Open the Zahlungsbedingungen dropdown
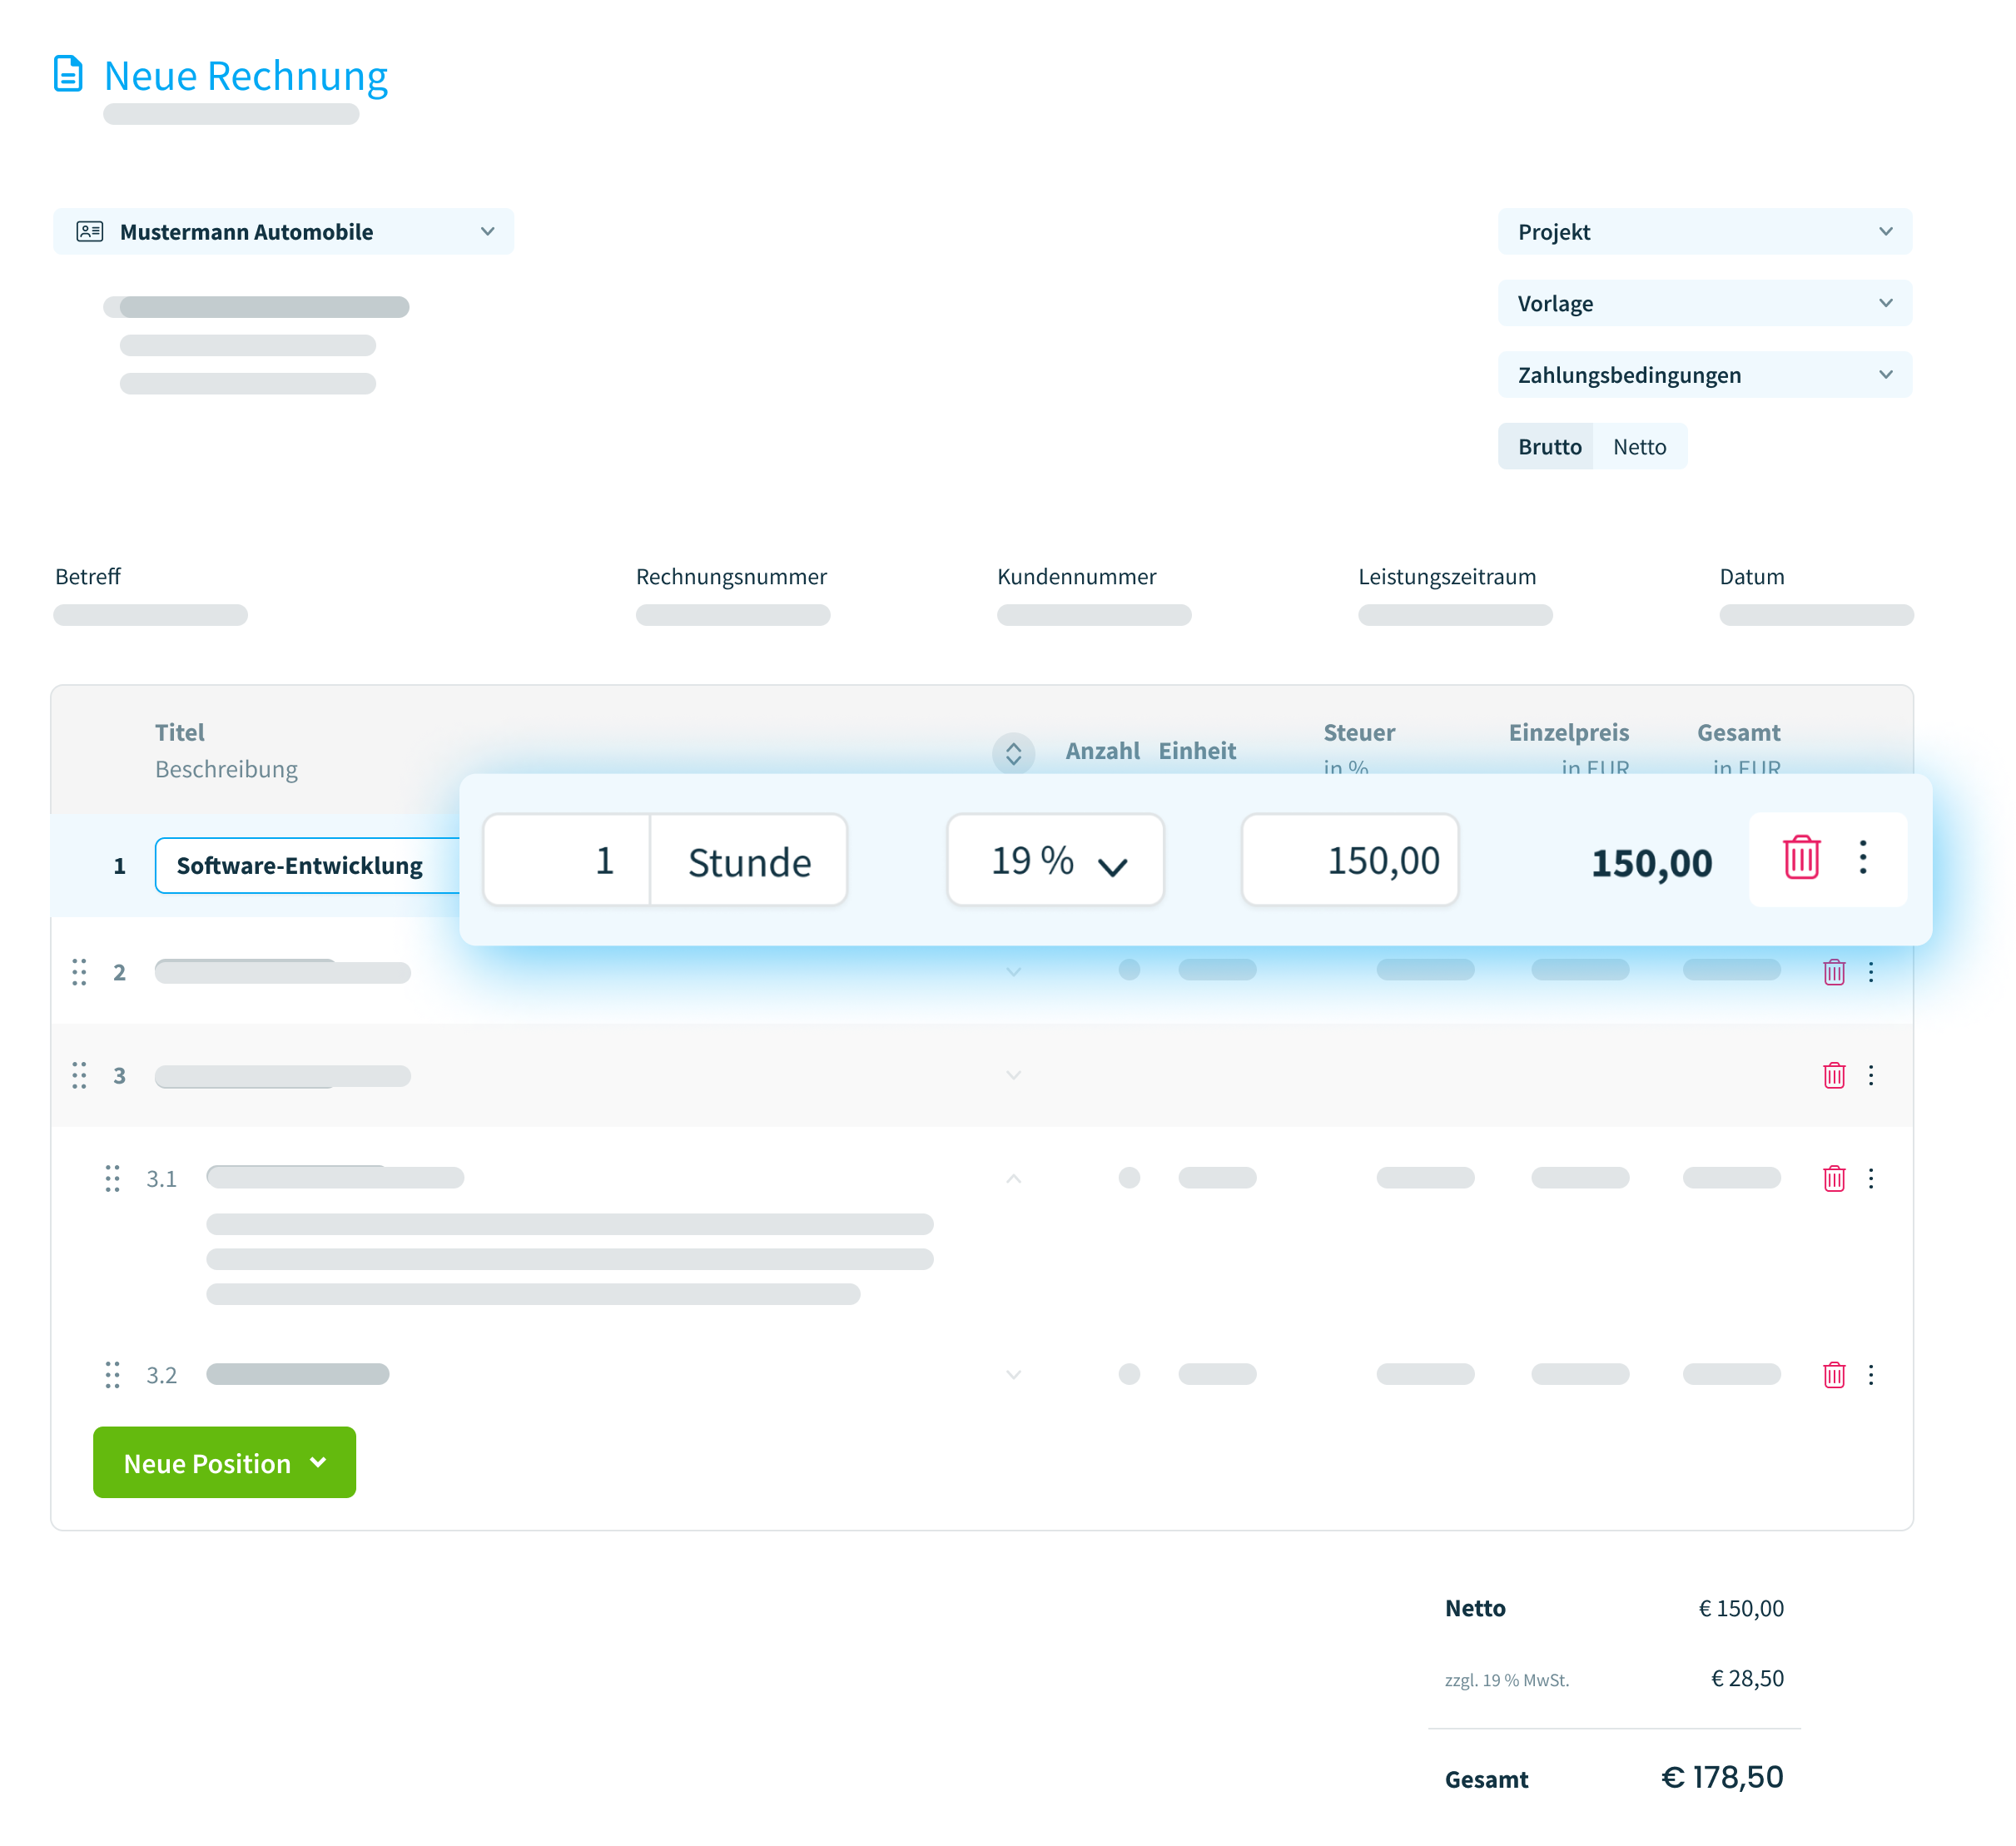The width and height of the screenshot is (2016, 1846). [1704, 375]
